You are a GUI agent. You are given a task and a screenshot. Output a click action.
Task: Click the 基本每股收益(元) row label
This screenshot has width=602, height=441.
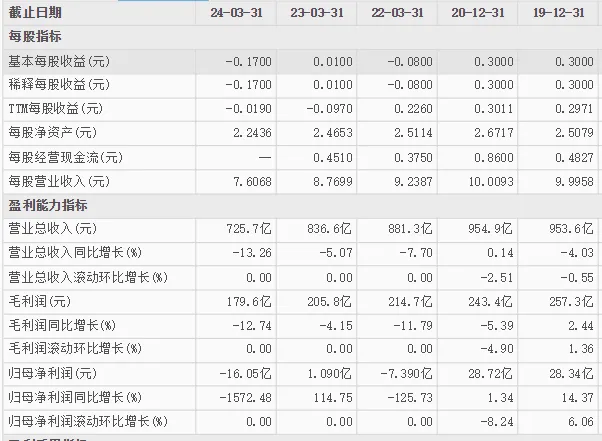58,61
